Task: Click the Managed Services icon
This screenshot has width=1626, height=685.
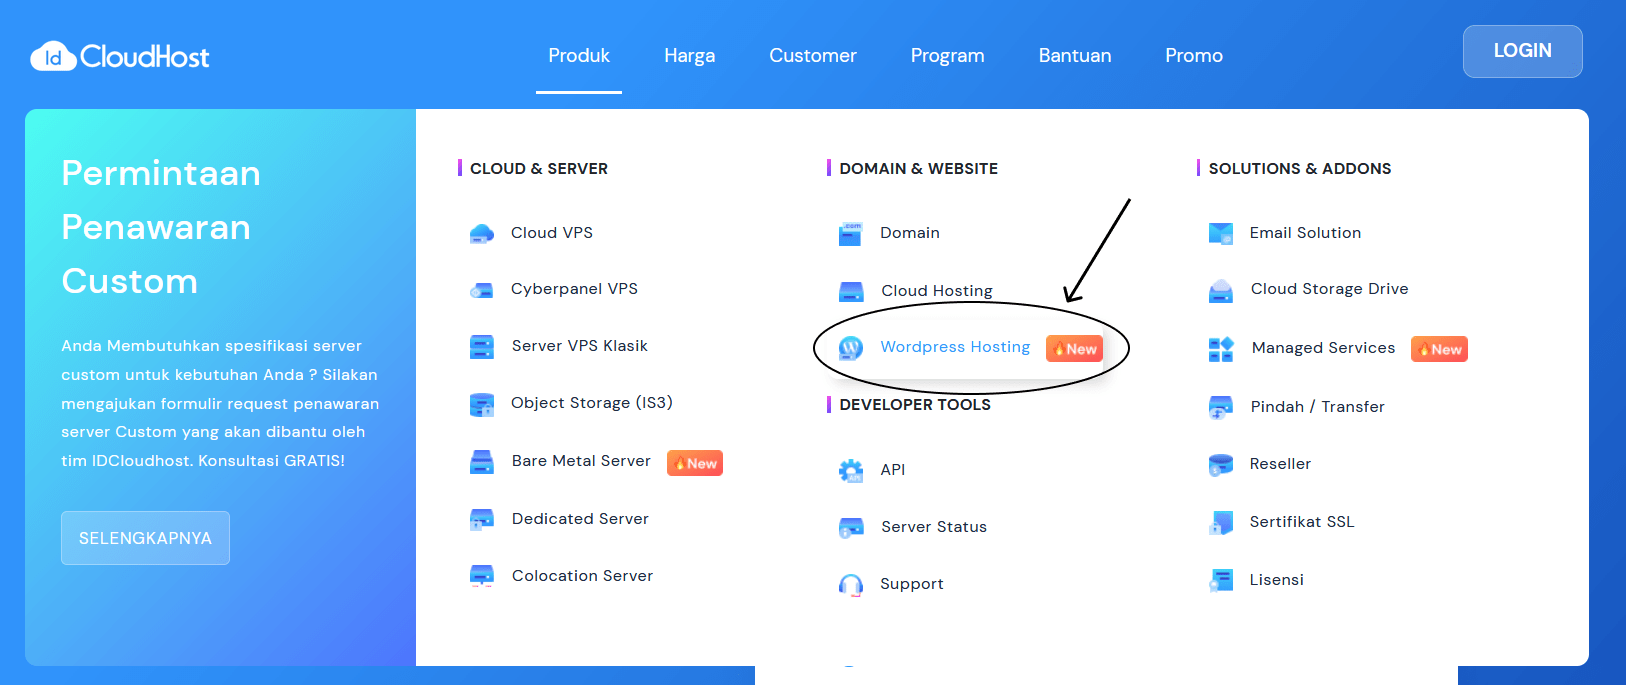Action: click(1221, 349)
